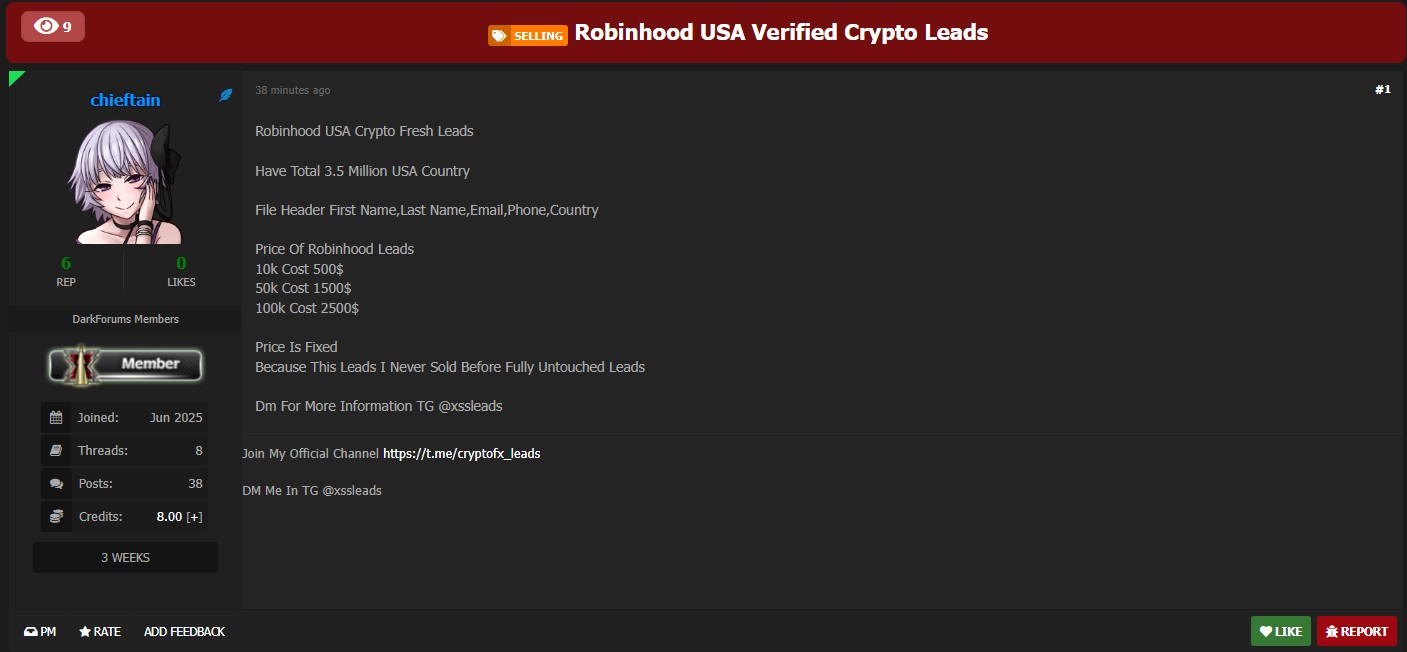The height and width of the screenshot is (652, 1407).
Task: Click the calendar icon next to Joined
Action: [55, 417]
